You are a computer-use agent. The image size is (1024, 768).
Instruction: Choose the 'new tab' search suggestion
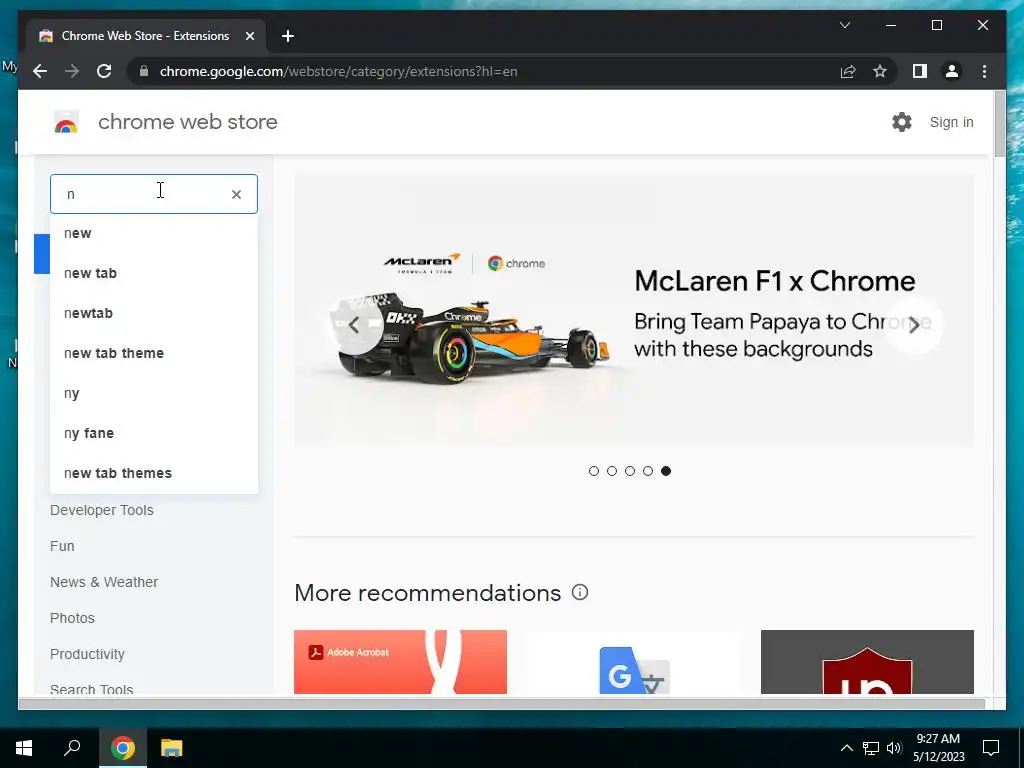tap(154, 274)
